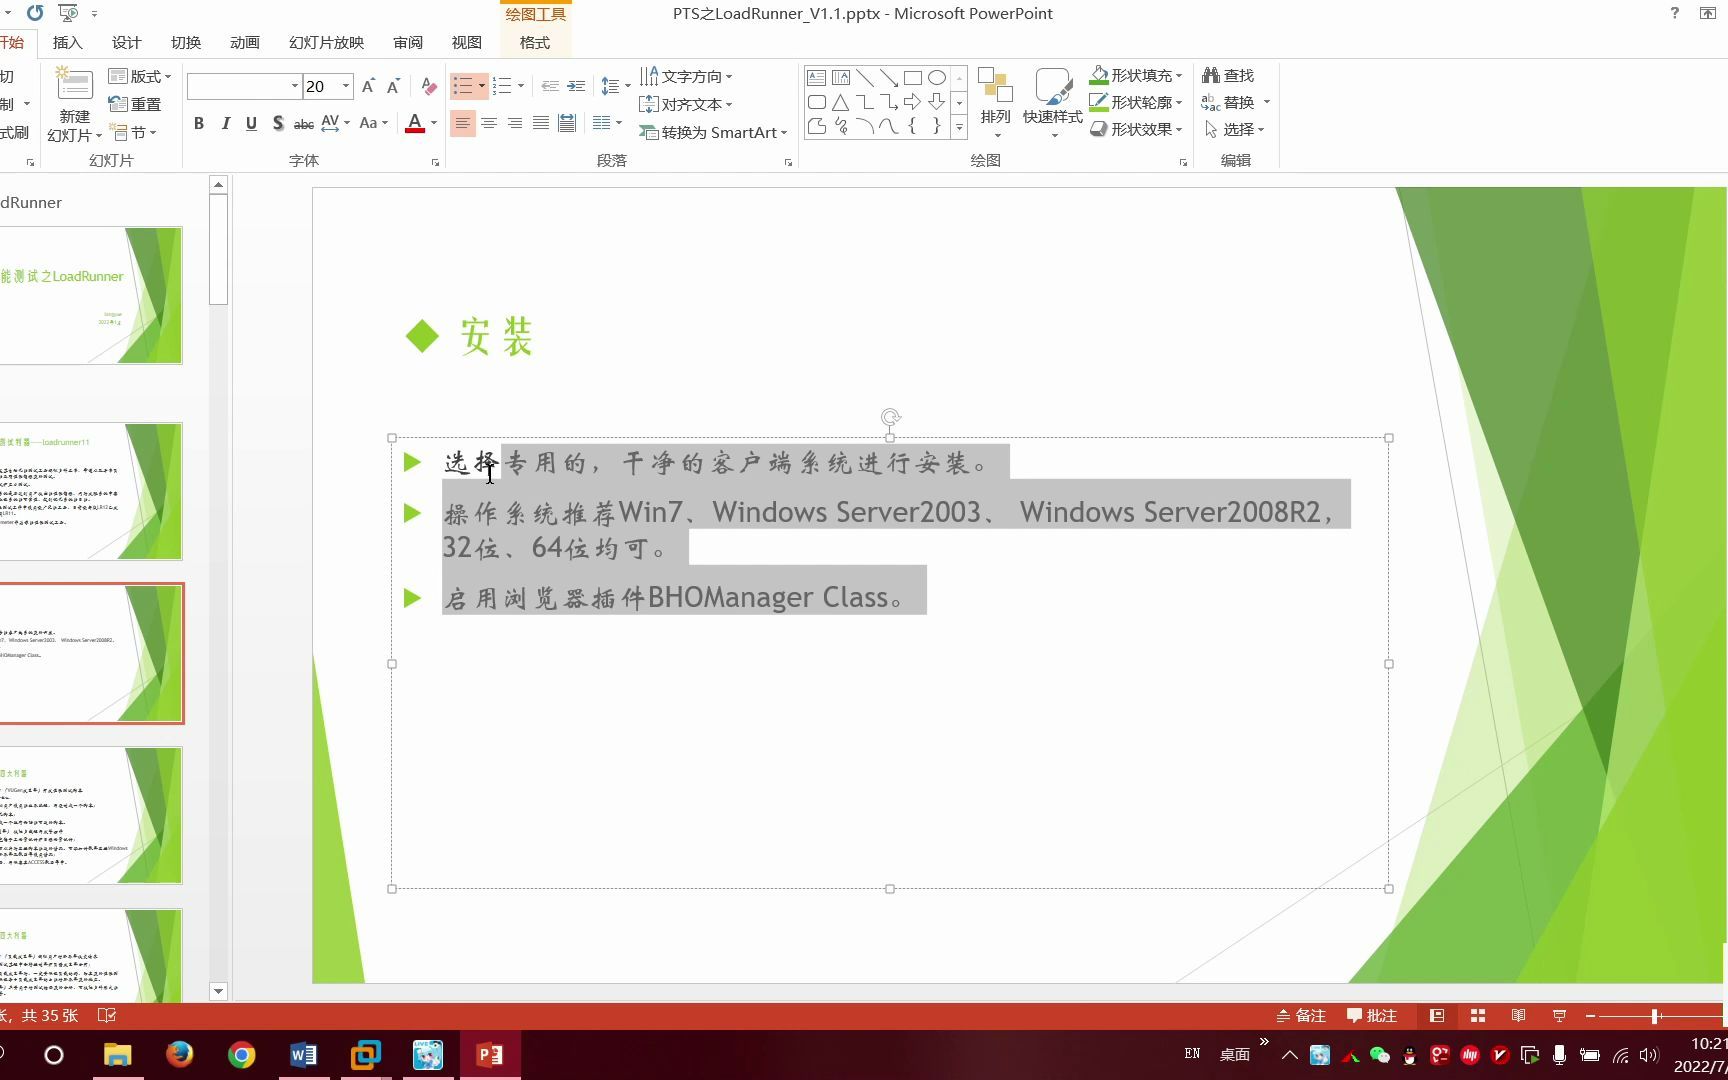The image size is (1728, 1080).
Task: Justify the paragraph text
Action: point(541,123)
